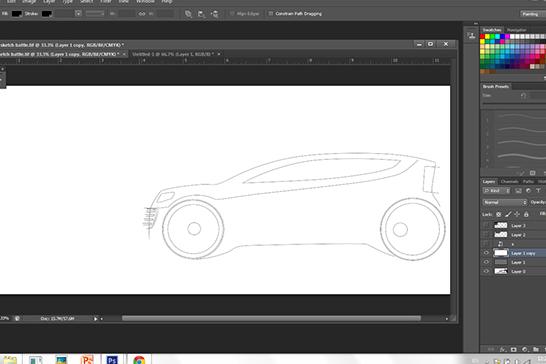Open Photoshop from the Windows taskbar
Viewport: 546px width, 364px height.
pyautogui.click(x=112, y=359)
